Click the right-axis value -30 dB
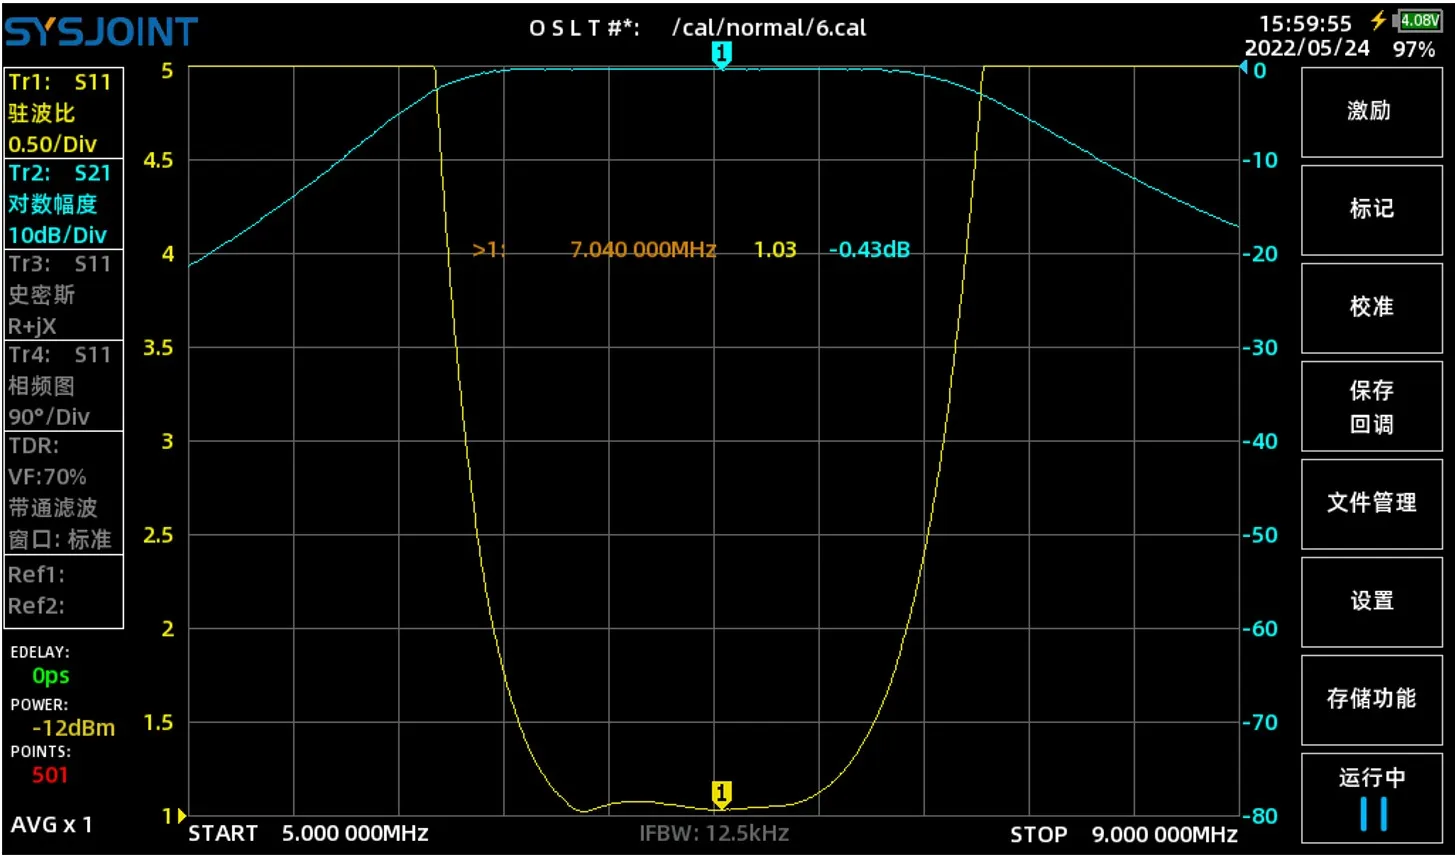Viewport: 1455px width, 856px height. tap(1260, 348)
